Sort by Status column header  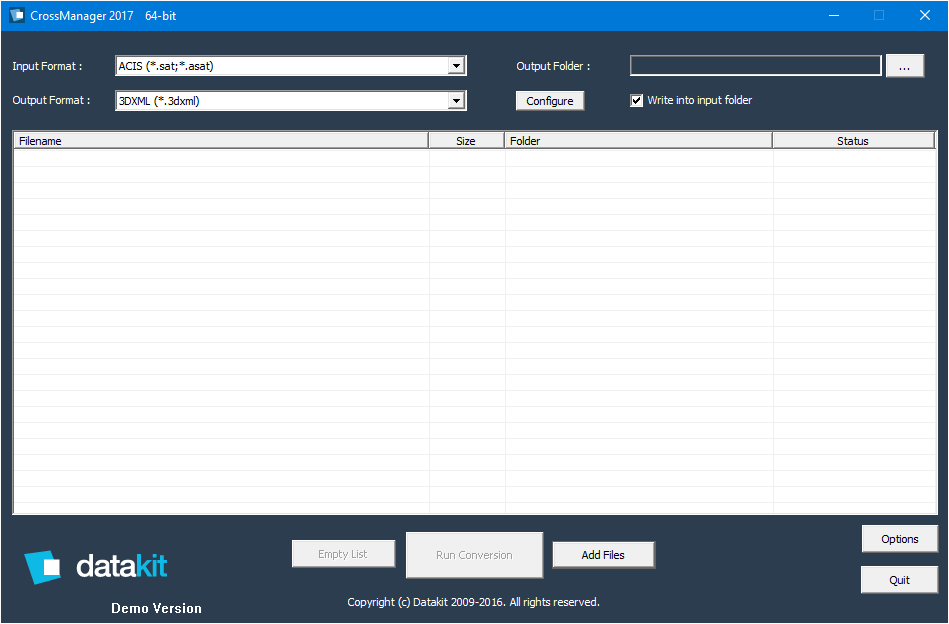[x=853, y=141]
